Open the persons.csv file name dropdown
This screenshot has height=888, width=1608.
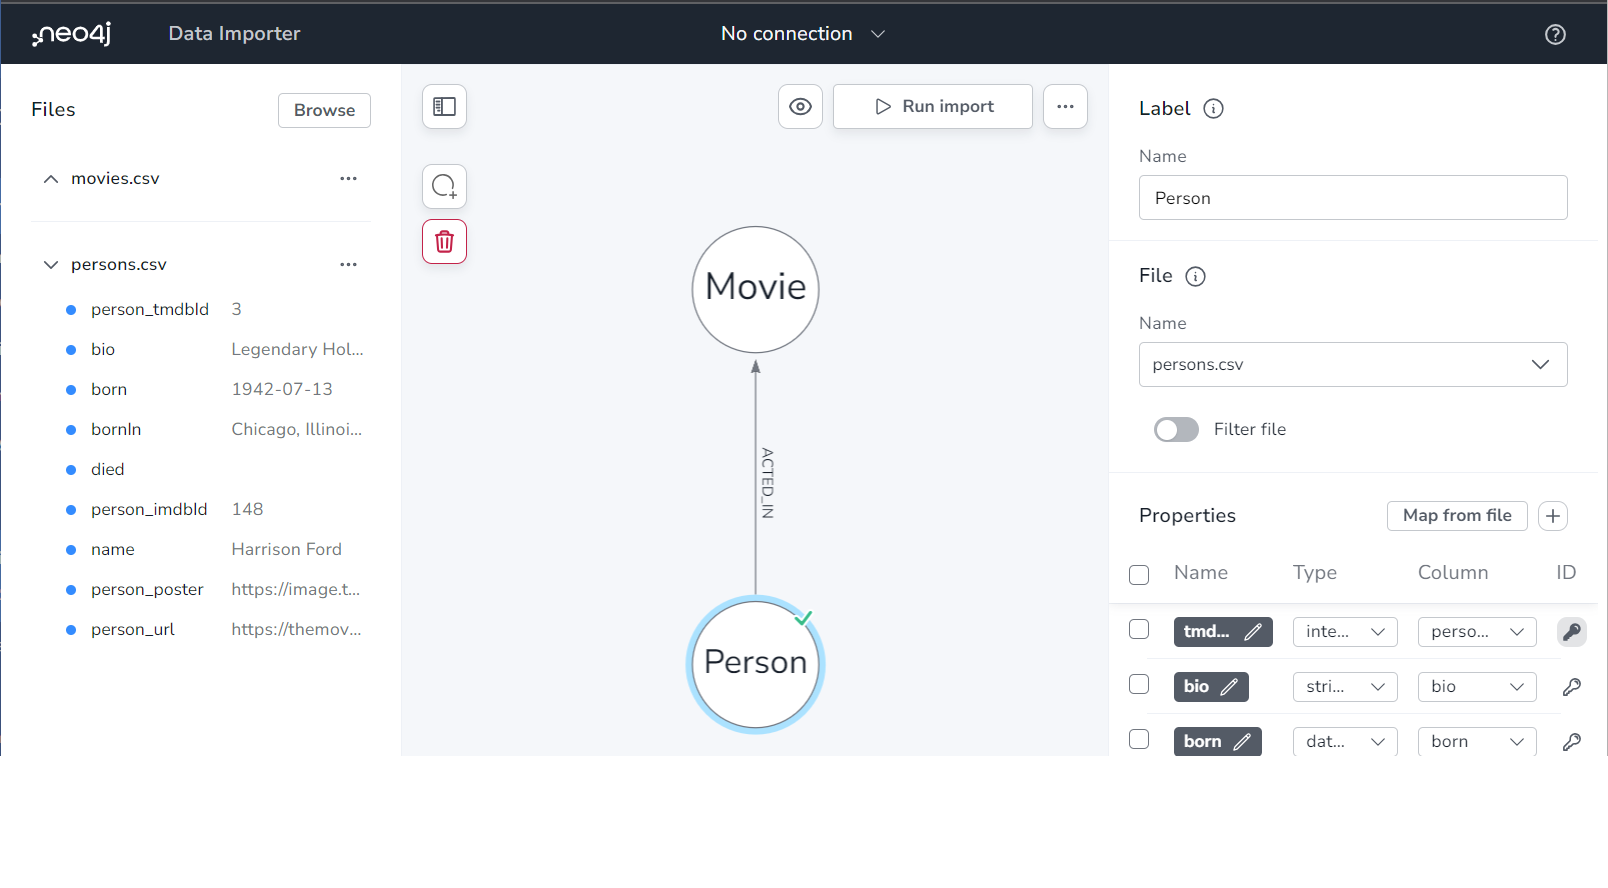(1353, 365)
